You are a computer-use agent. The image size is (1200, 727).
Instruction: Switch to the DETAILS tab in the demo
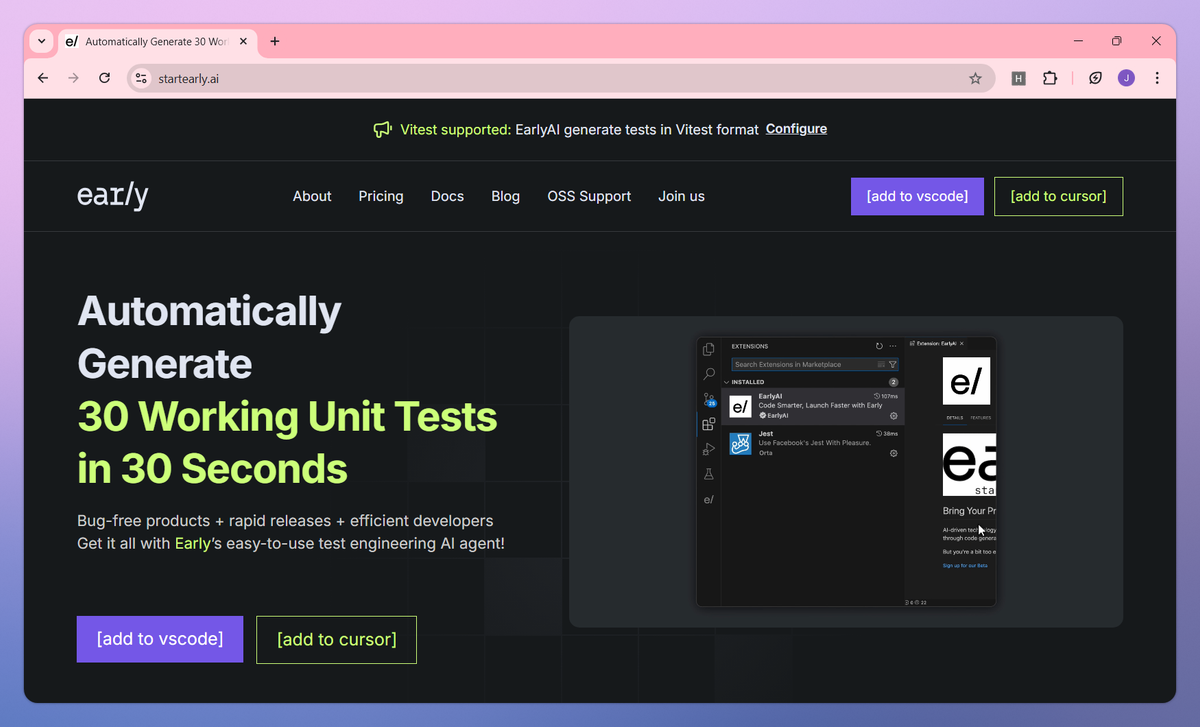[955, 418]
